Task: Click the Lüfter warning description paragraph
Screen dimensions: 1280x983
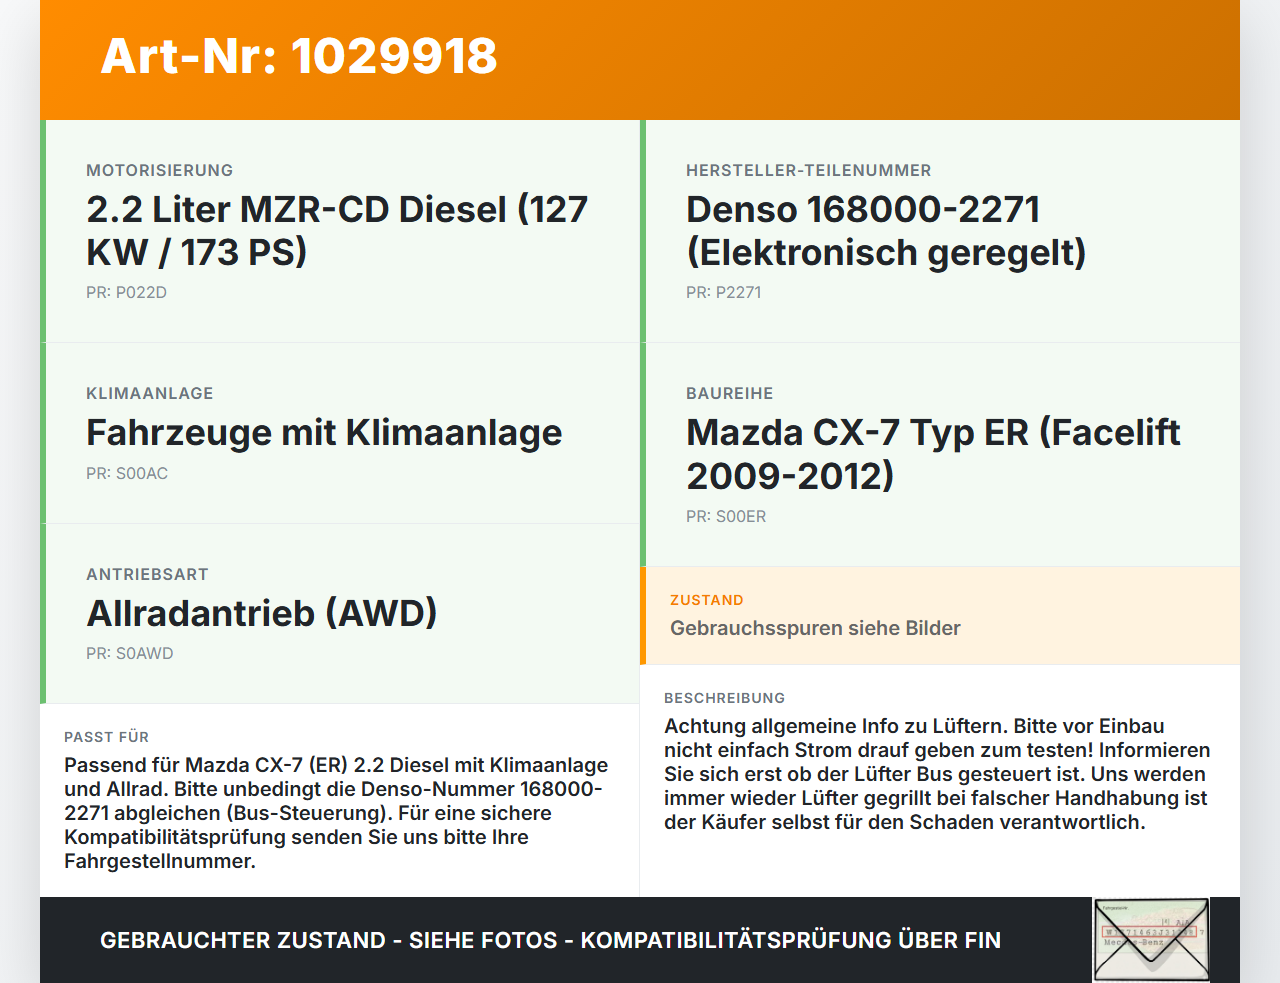Action: coord(937,774)
